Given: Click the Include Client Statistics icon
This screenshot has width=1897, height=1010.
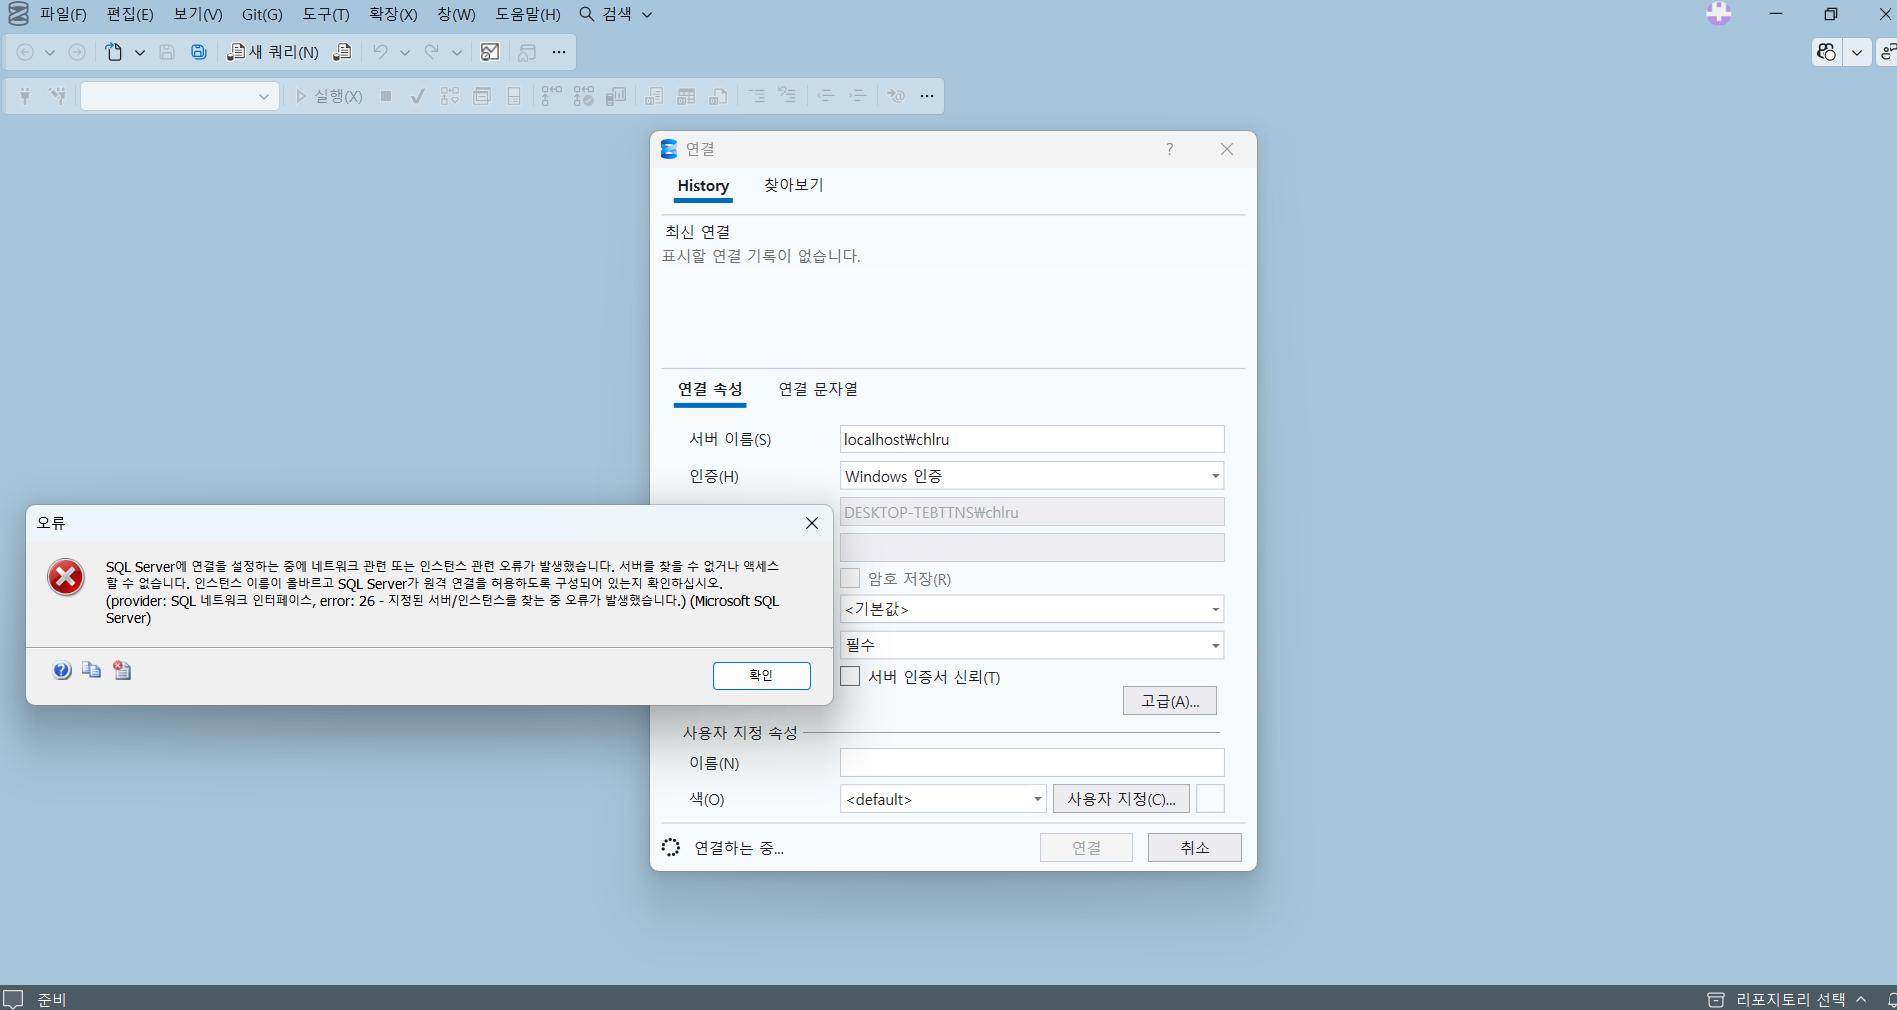Looking at the screenshot, I should click(616, 96).
